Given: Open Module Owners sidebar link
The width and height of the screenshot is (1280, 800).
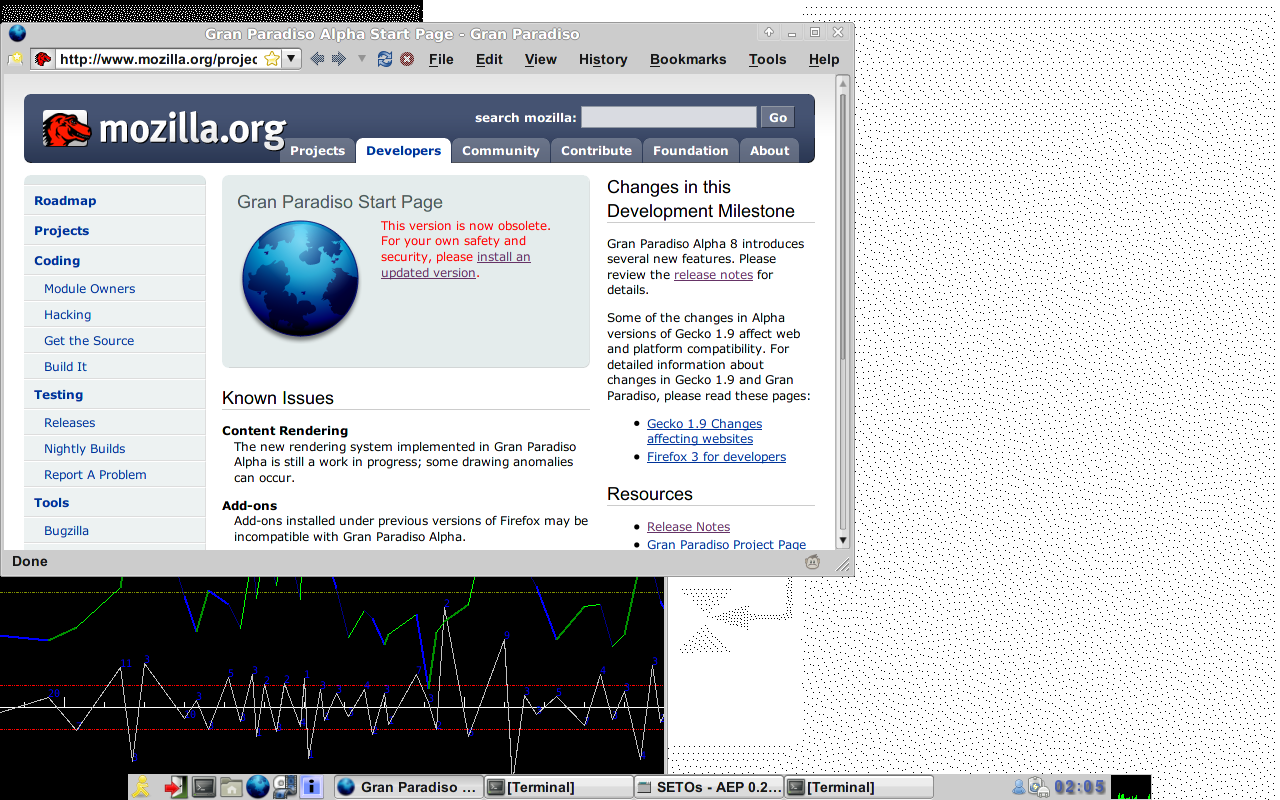Looking at the screenshot, I should click(89, 289).
